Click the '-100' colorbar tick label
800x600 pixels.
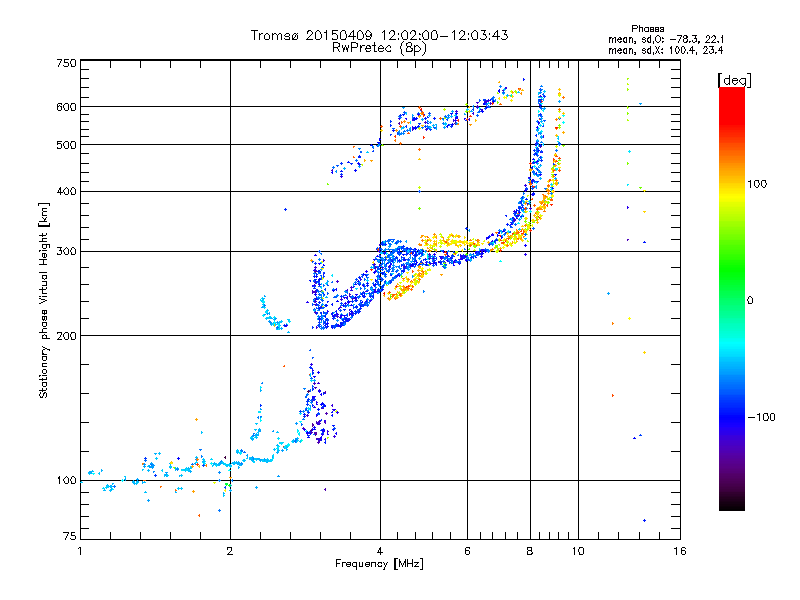tap(761, 417)
